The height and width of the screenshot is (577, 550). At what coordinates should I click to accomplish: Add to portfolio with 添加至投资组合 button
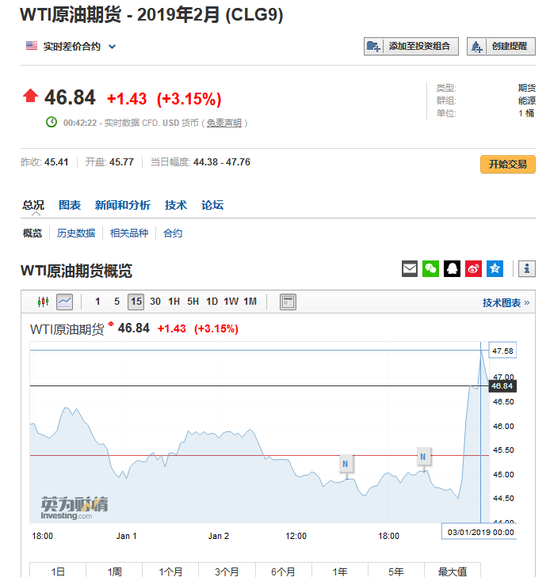click(411, 46)
